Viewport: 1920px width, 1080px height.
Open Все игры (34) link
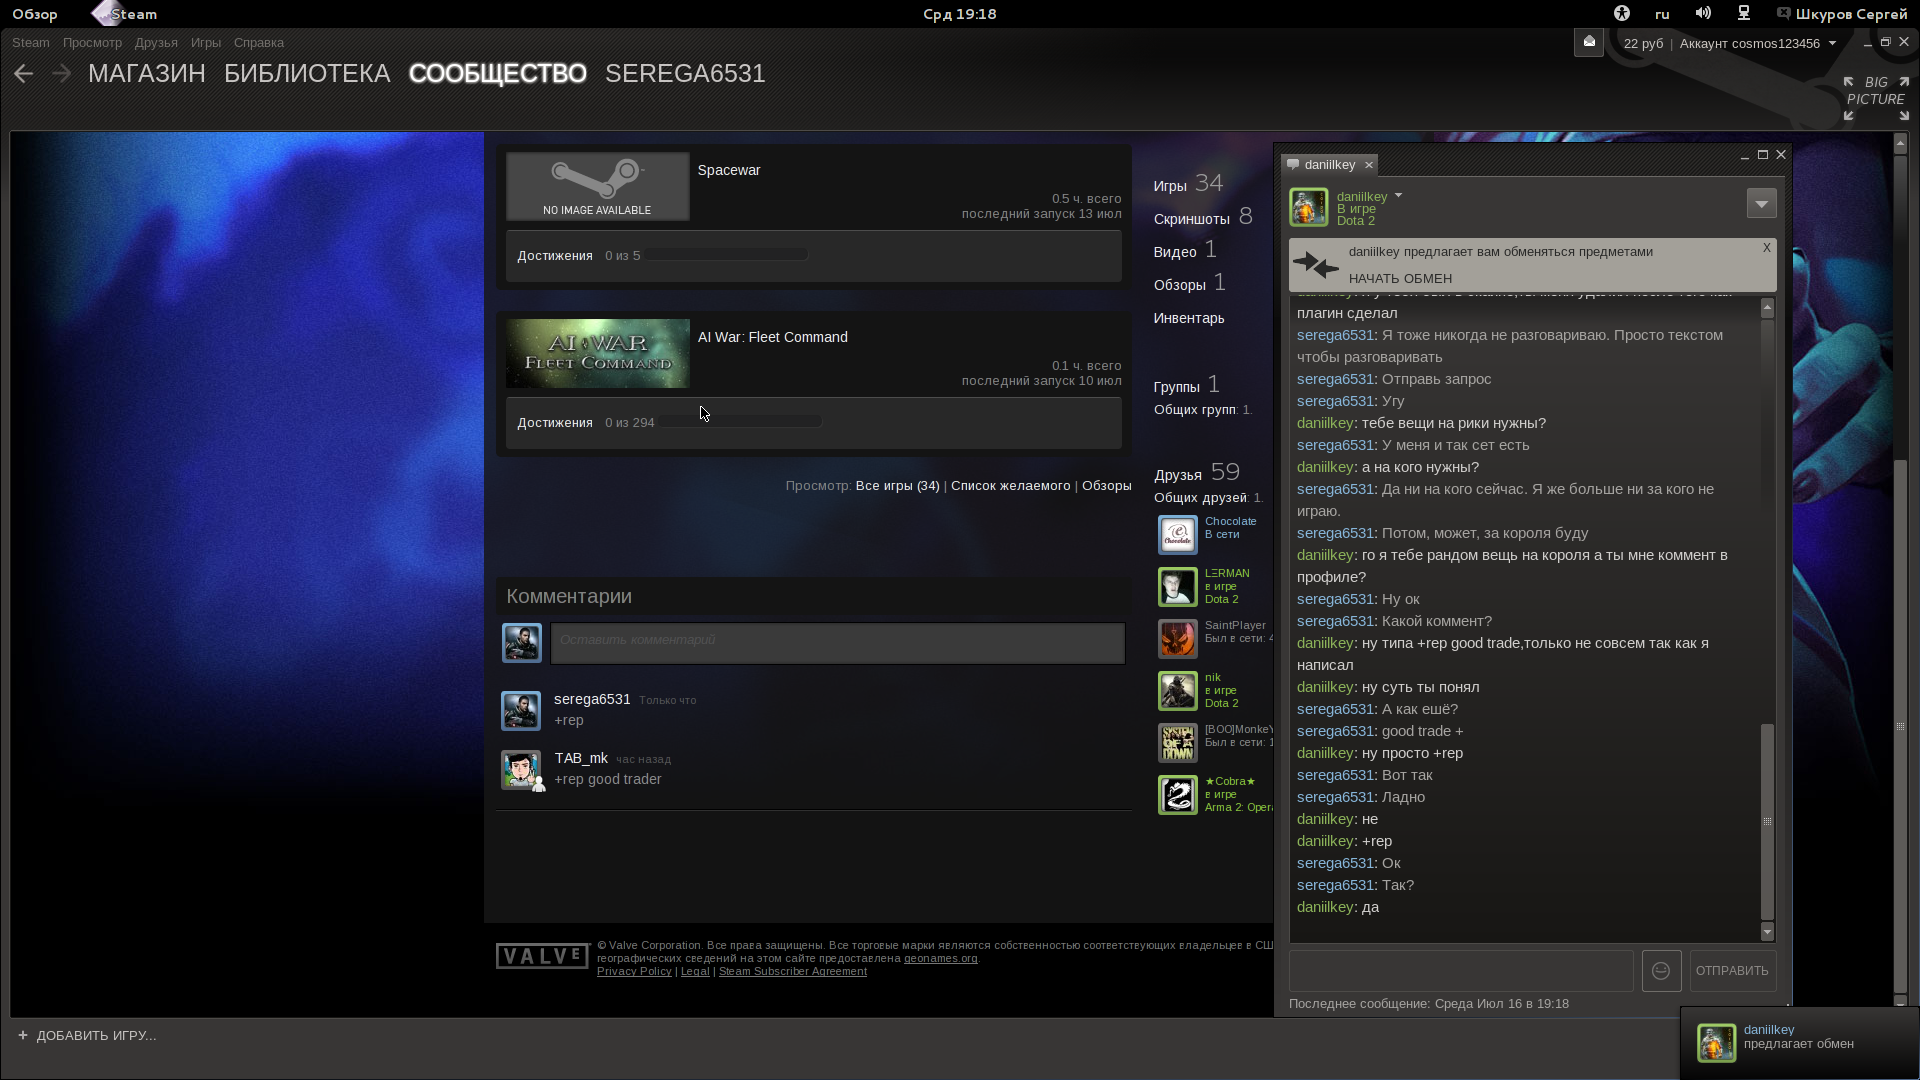[x=897, y=486]
